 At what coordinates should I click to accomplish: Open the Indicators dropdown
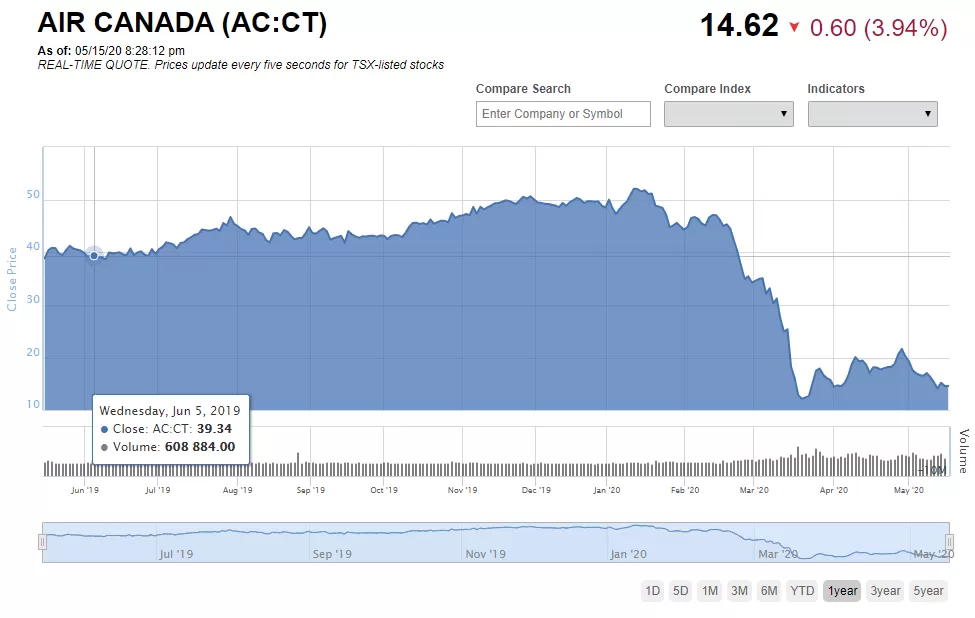(872, 114)
